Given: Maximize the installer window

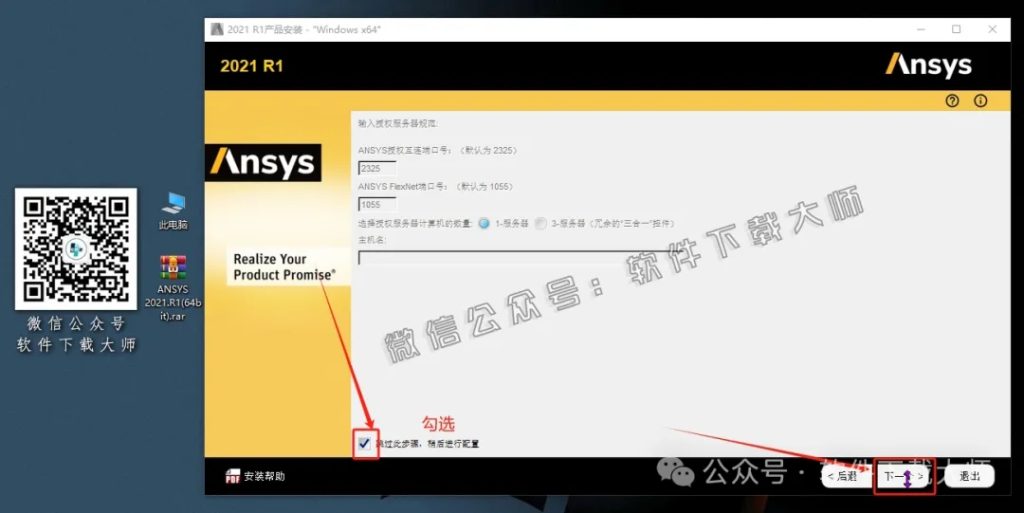Looking at the screenshot, I should (x=956, y=29).
